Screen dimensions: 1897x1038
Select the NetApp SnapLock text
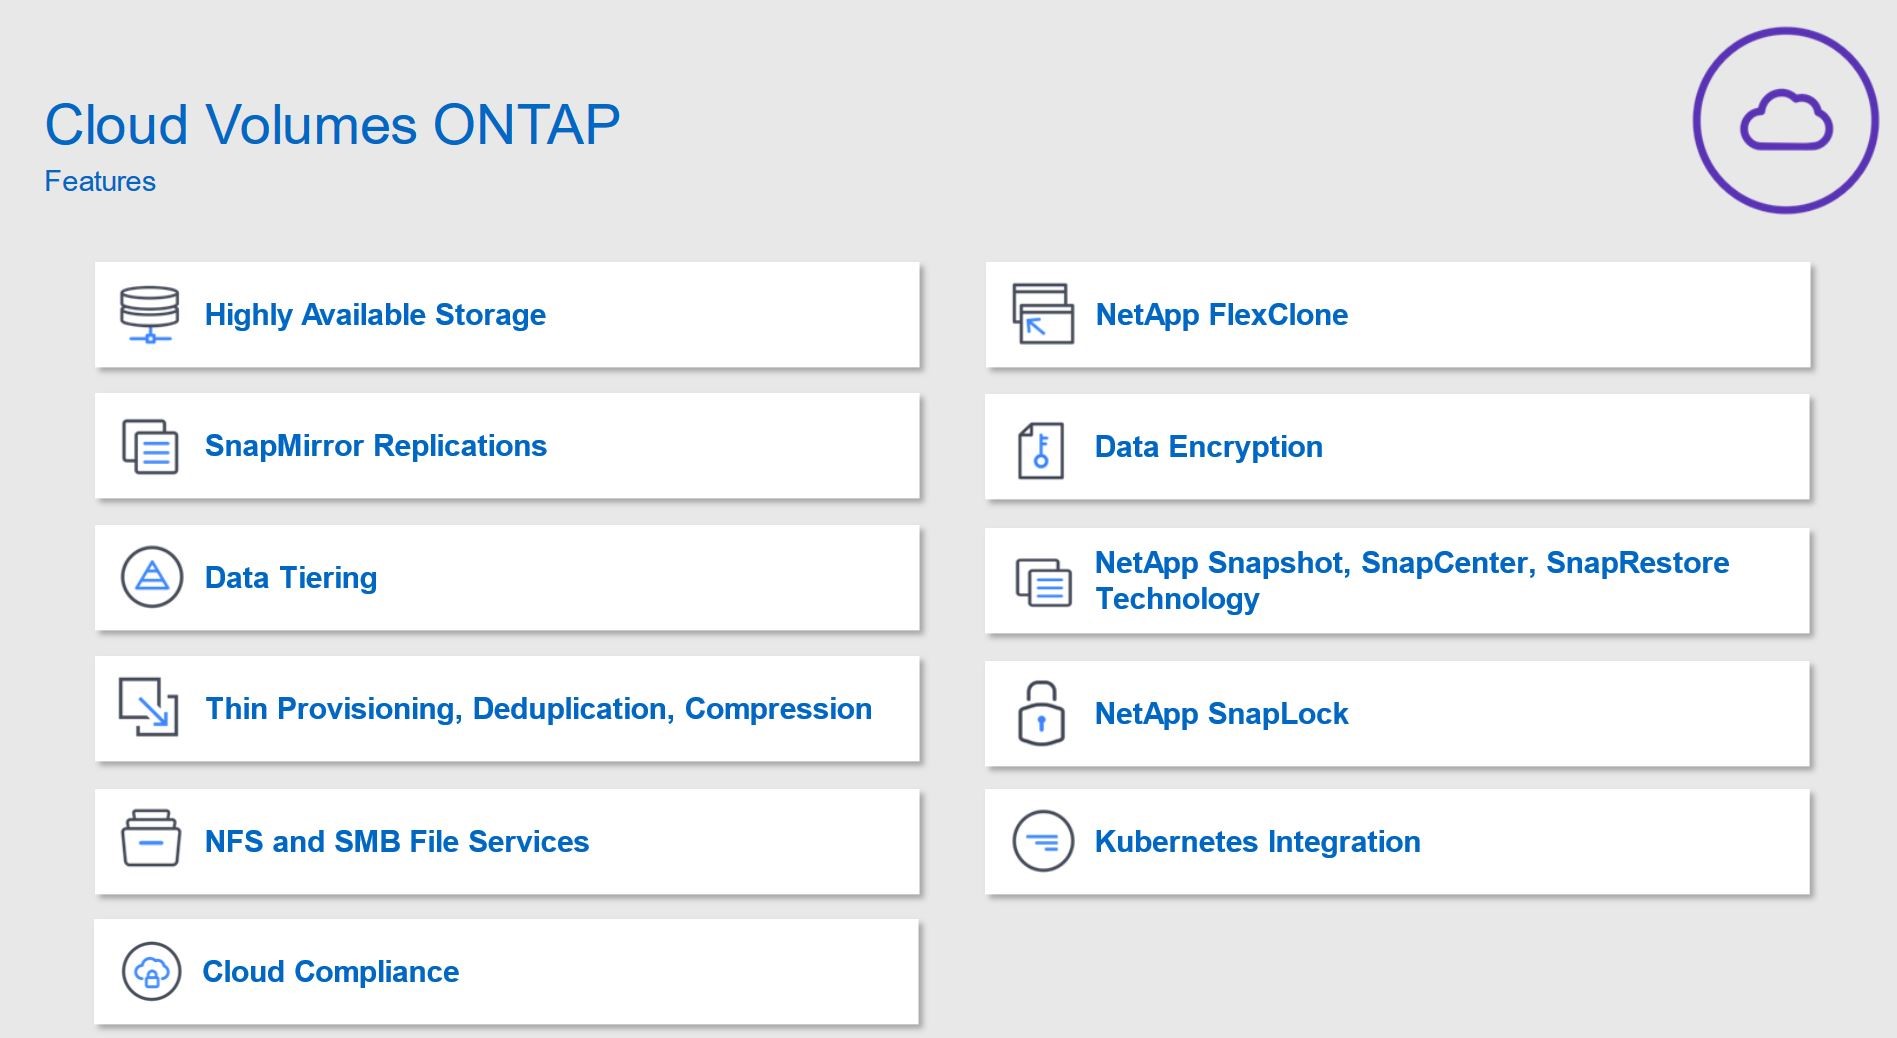(x=1222, y=714)
